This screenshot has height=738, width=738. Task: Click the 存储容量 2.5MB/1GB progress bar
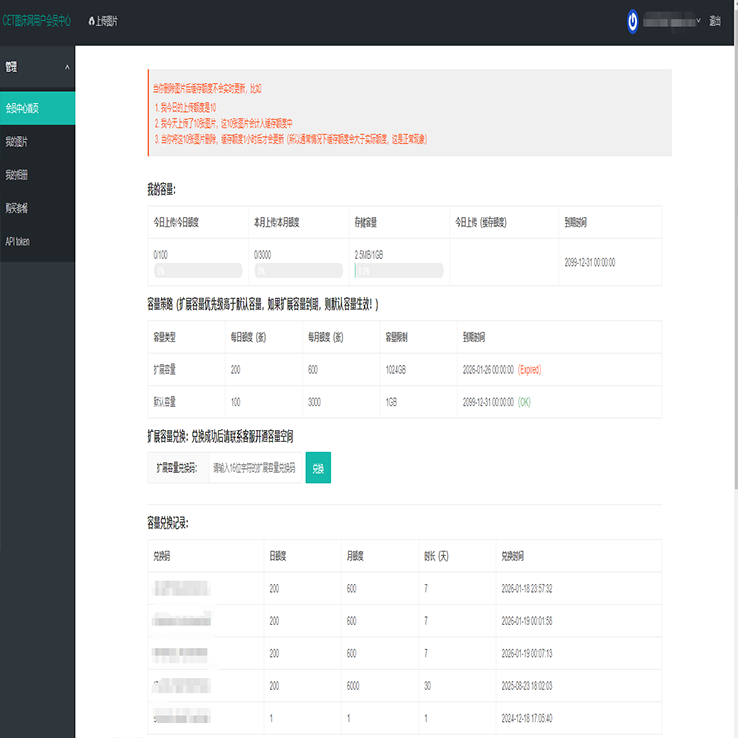[398, 270]
